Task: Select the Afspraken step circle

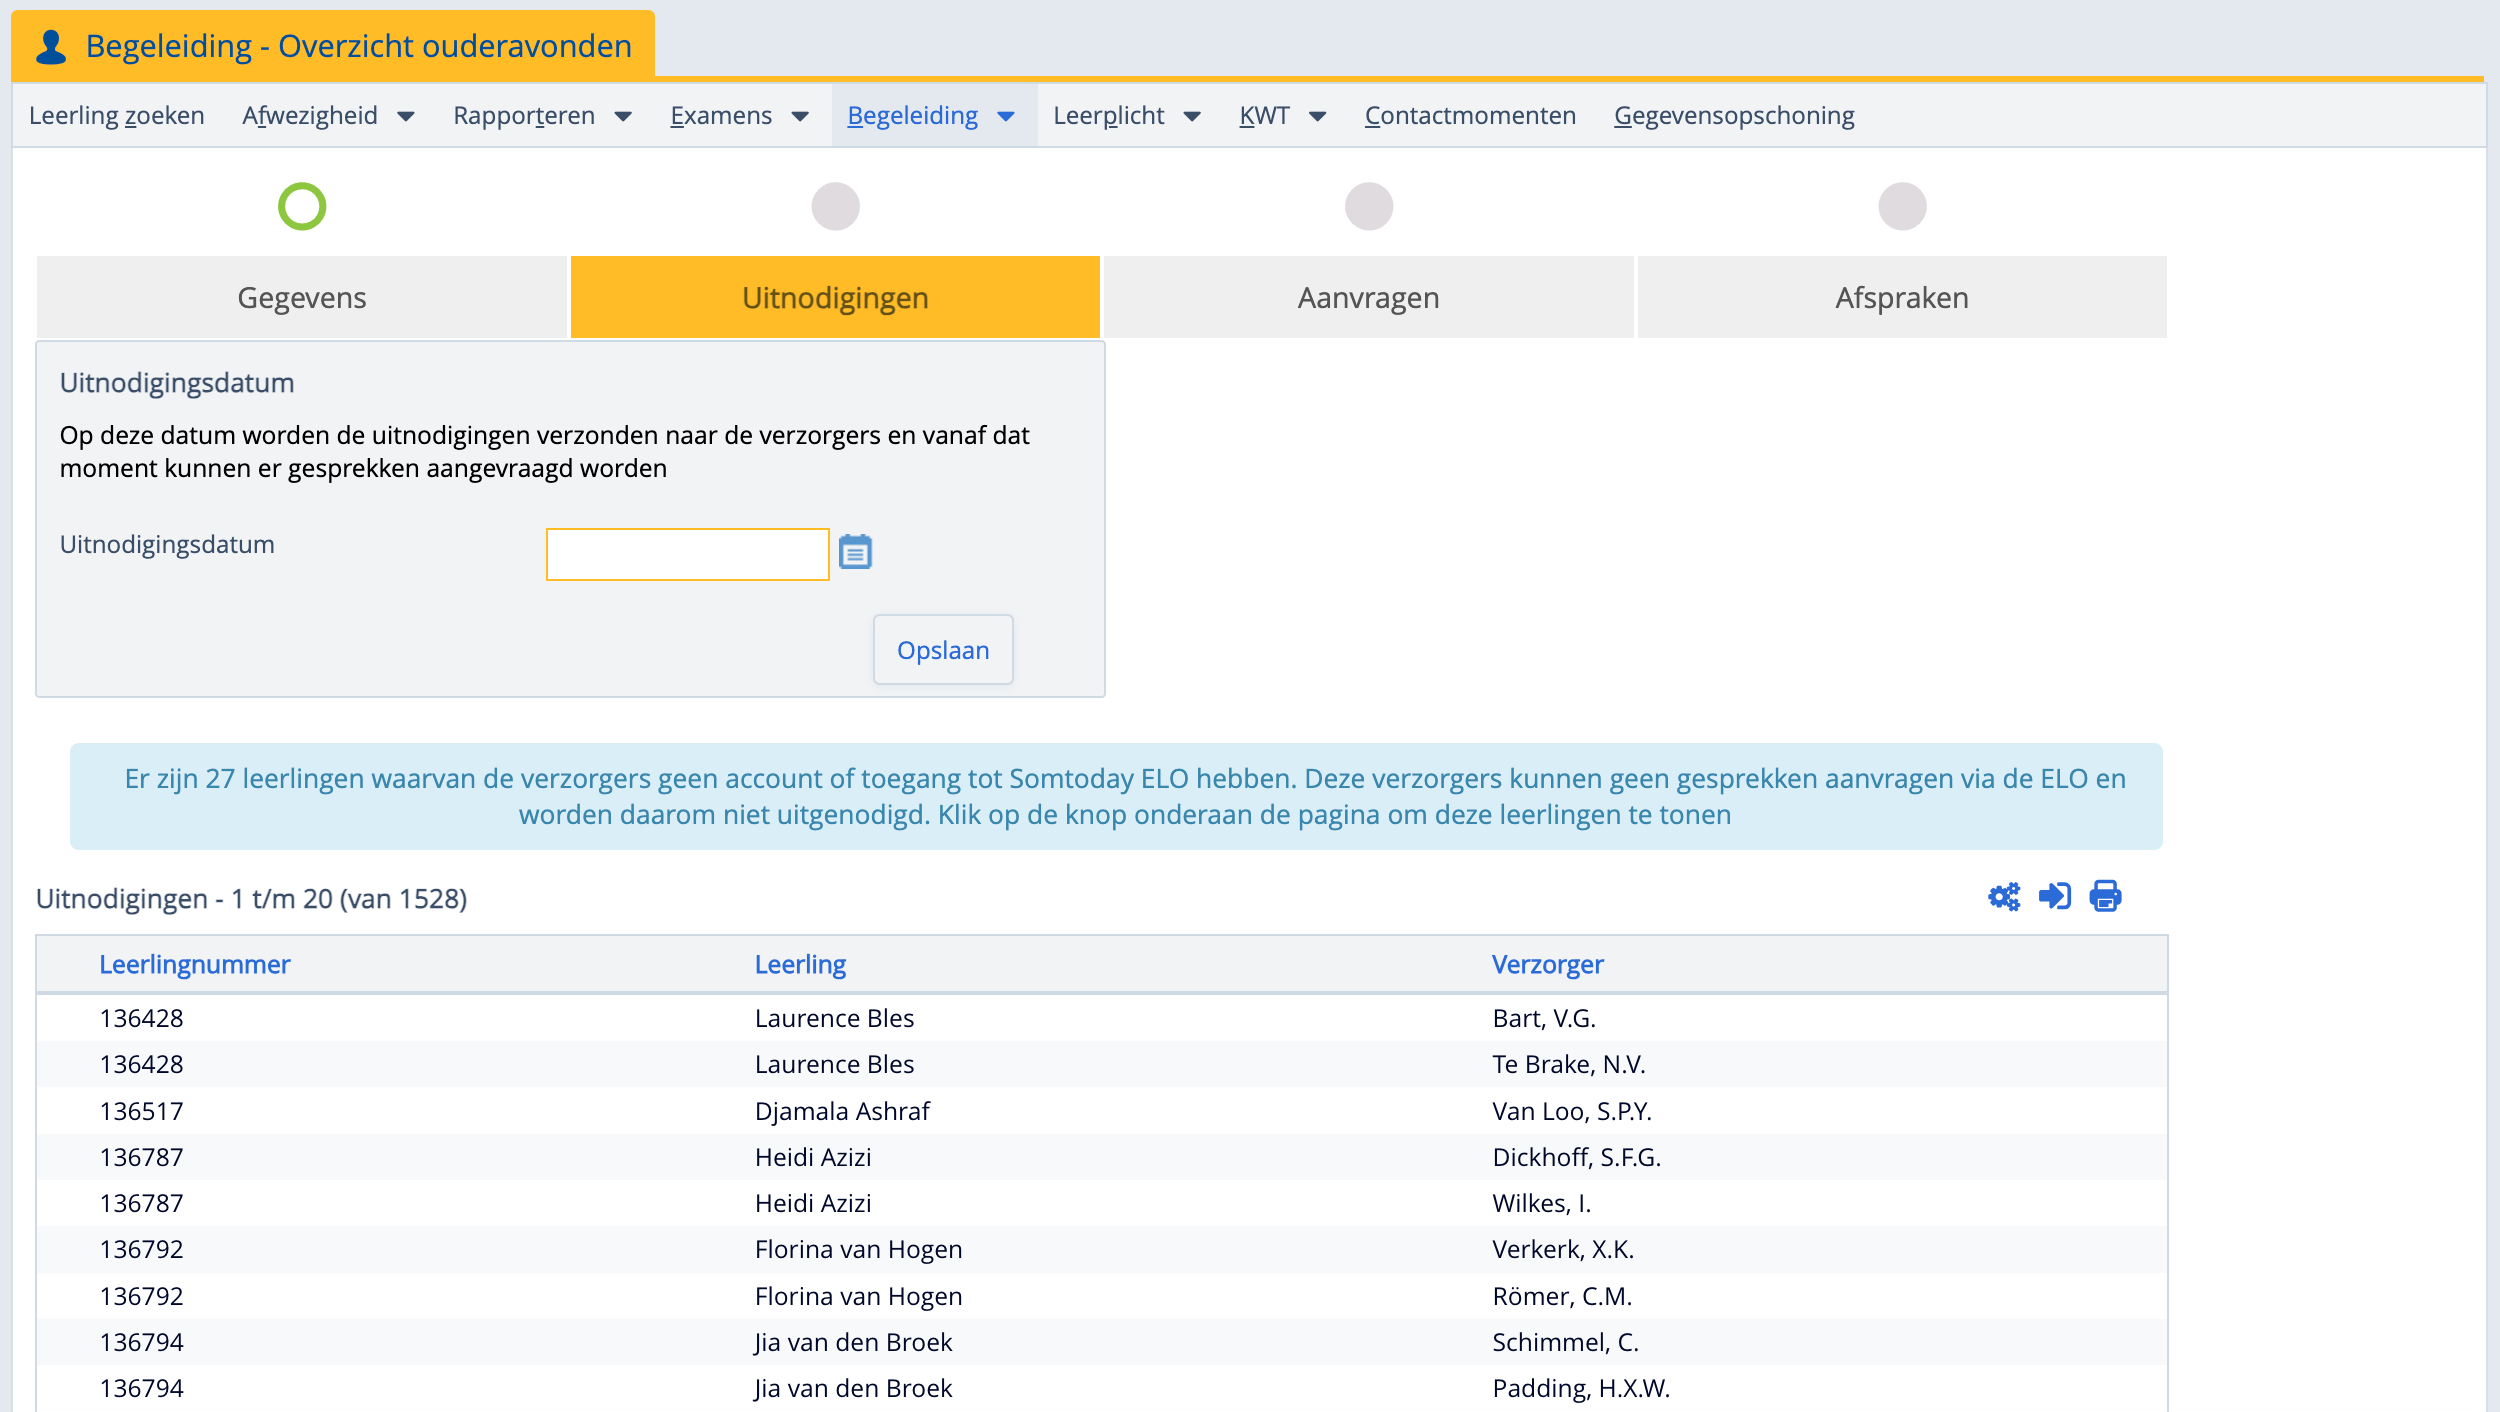Action: (x=1901, y=207)
